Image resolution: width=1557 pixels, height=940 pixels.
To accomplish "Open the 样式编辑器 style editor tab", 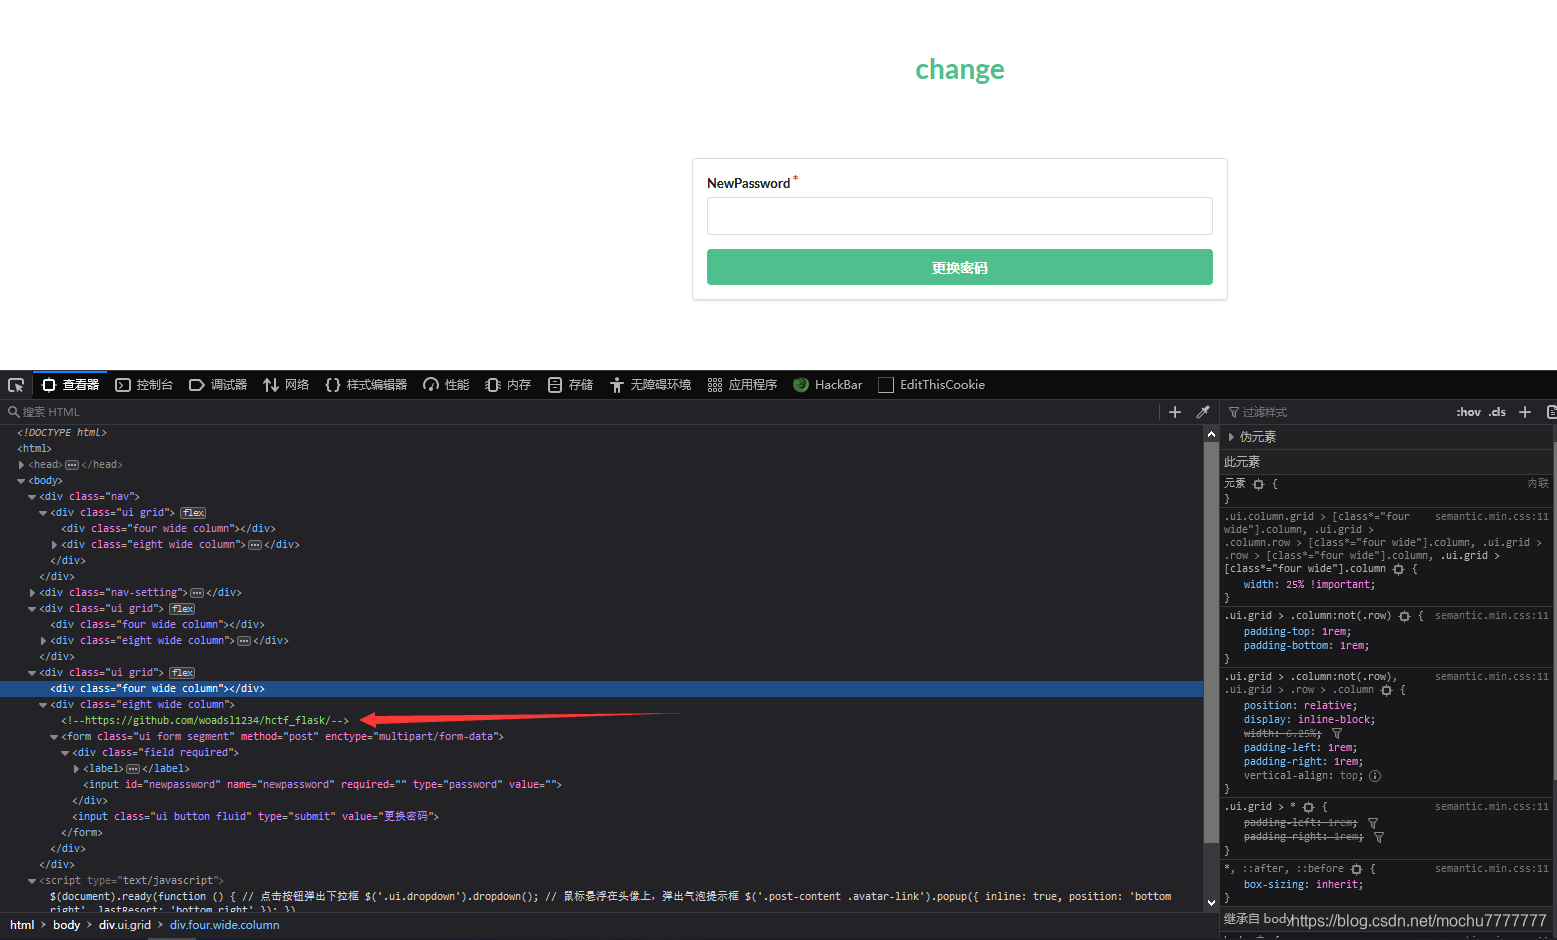I will pos(366,385).
